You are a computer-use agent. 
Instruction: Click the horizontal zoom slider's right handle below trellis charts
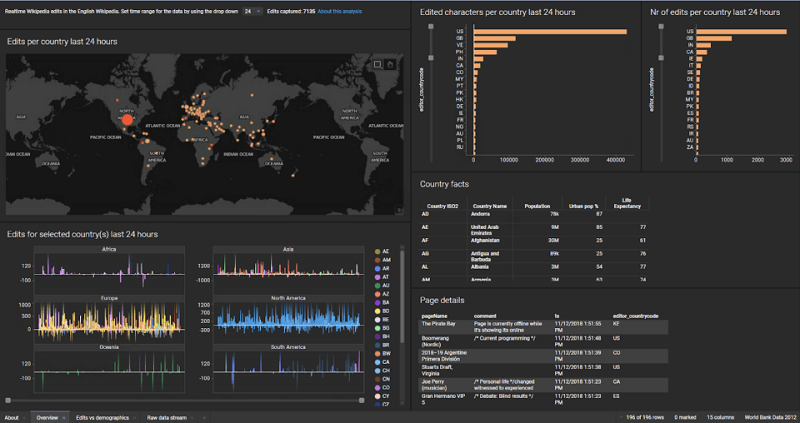pos(362,401)
